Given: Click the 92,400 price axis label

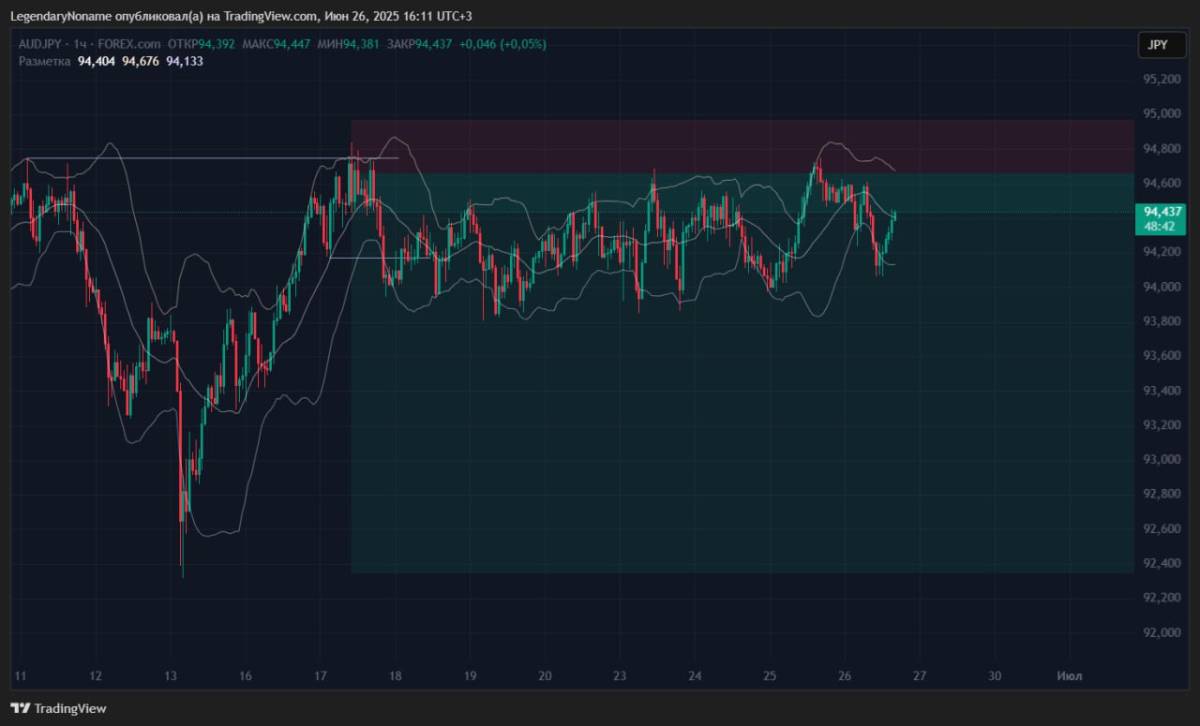Looking at the screenshot, I should tap(1163, 563).
